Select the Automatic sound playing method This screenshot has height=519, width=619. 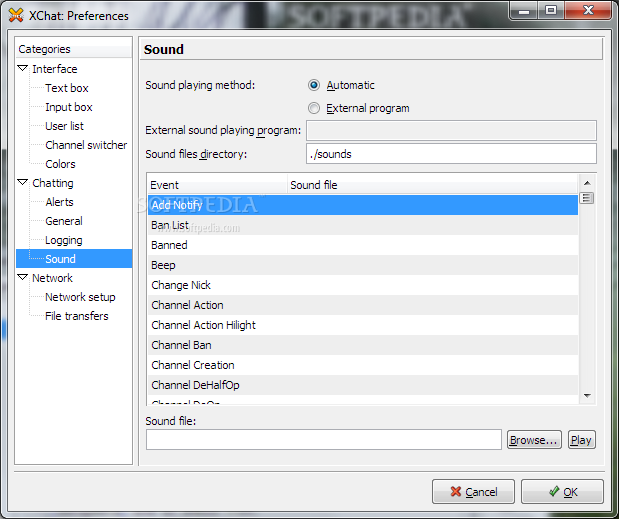(x=314, y=85)
